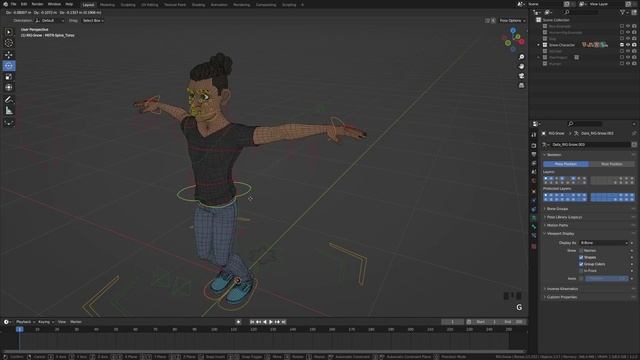The height and width of the screenshot is (360, 640).
Task: Enable the Names checkbox
Action: coord(581,251)
